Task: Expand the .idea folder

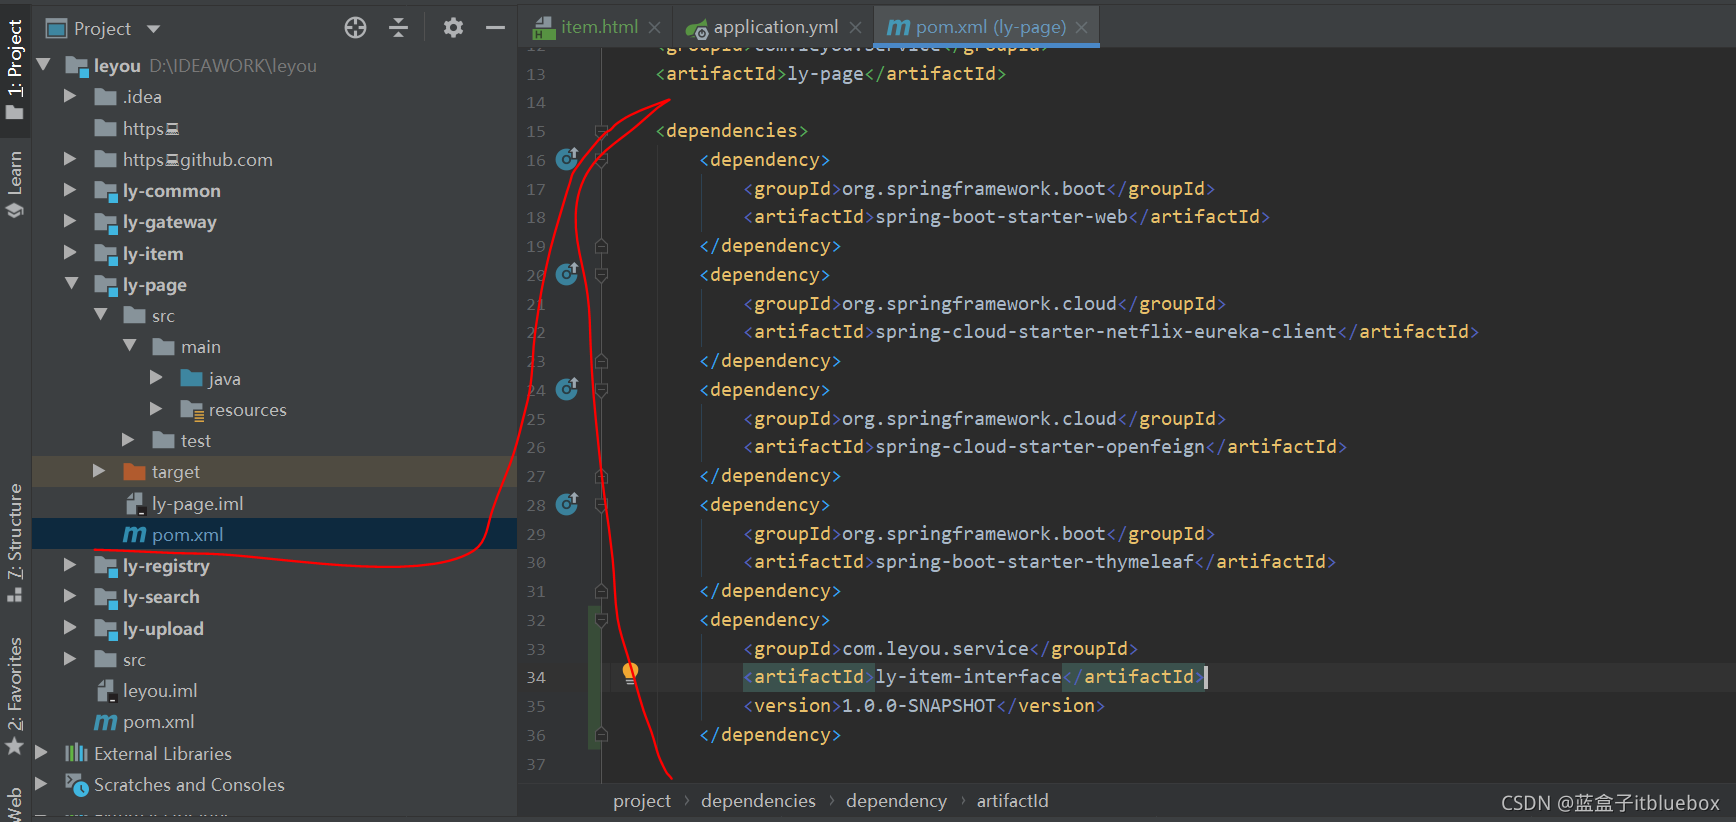Action: (x=70, y=96)
